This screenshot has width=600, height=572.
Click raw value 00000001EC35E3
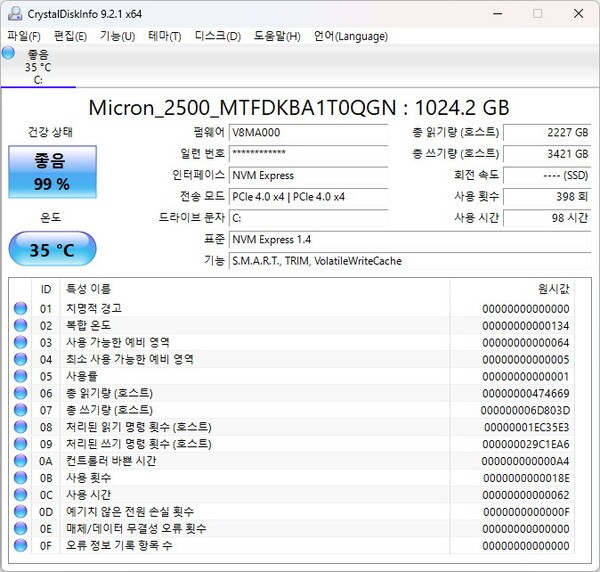coord(527,427)
